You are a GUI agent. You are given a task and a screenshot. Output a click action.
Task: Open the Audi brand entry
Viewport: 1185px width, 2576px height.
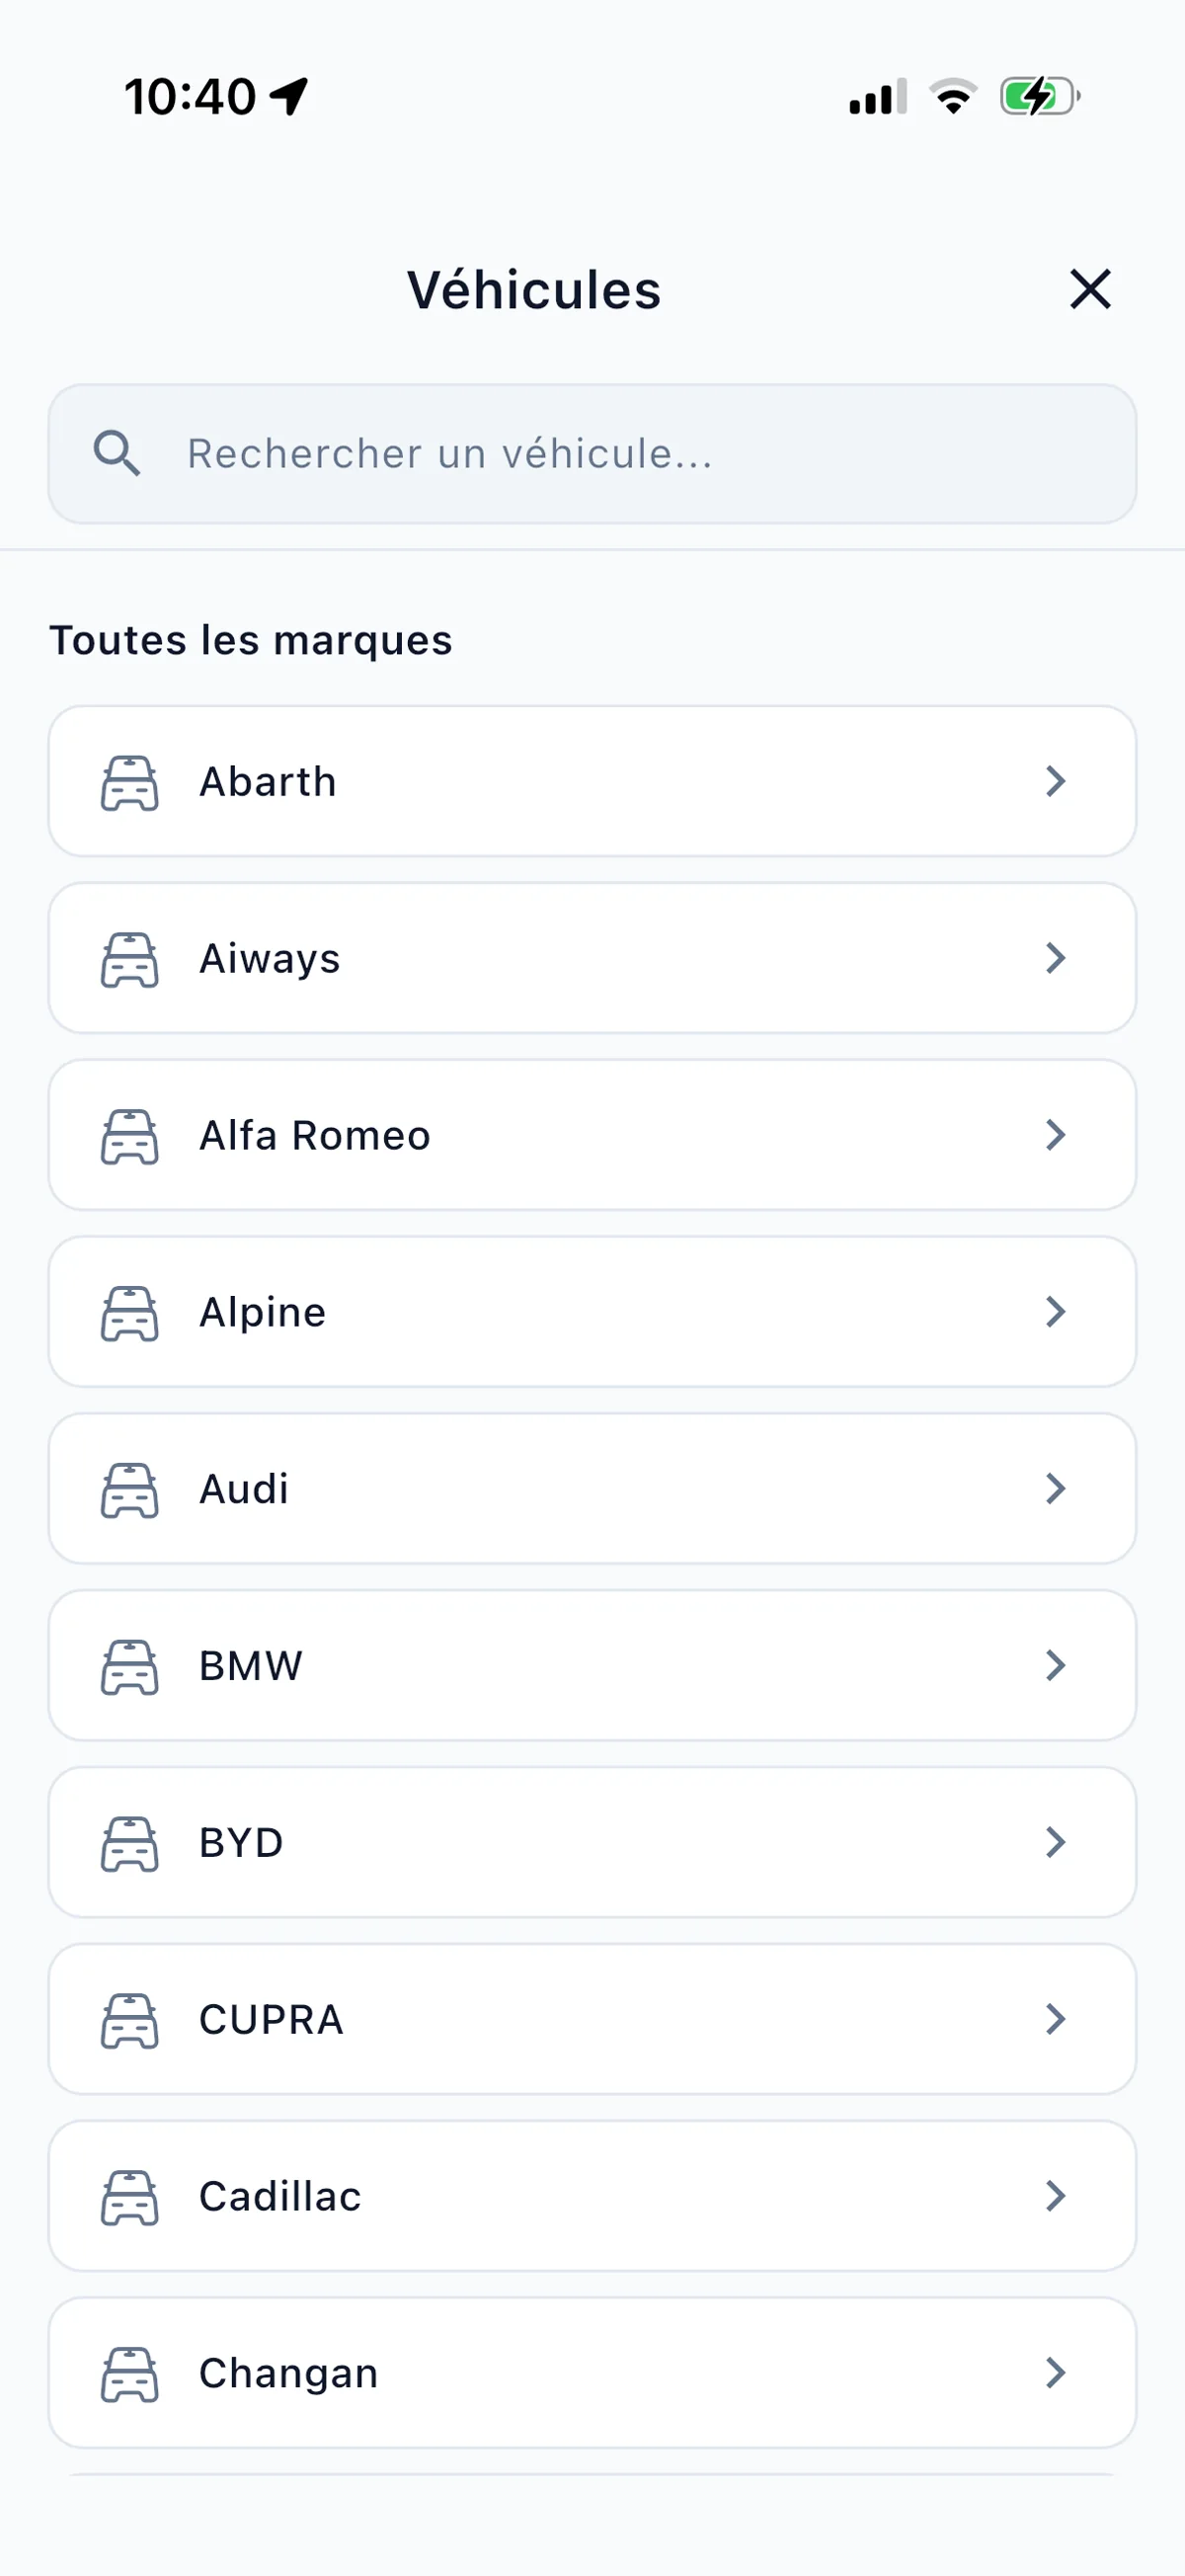[x=592, y=1488]
